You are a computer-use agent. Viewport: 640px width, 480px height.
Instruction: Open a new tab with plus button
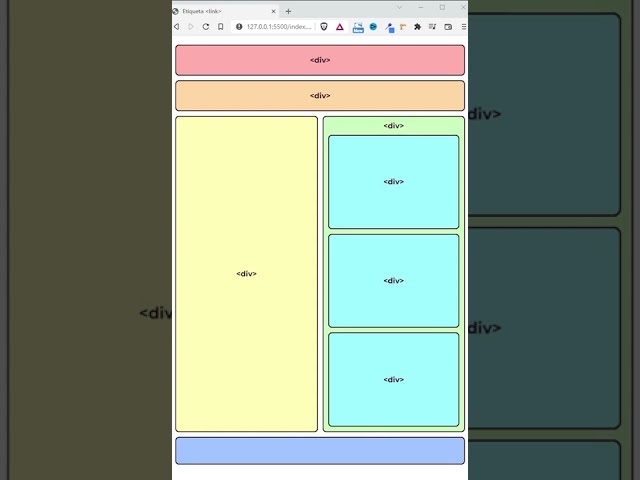(288, 11)
